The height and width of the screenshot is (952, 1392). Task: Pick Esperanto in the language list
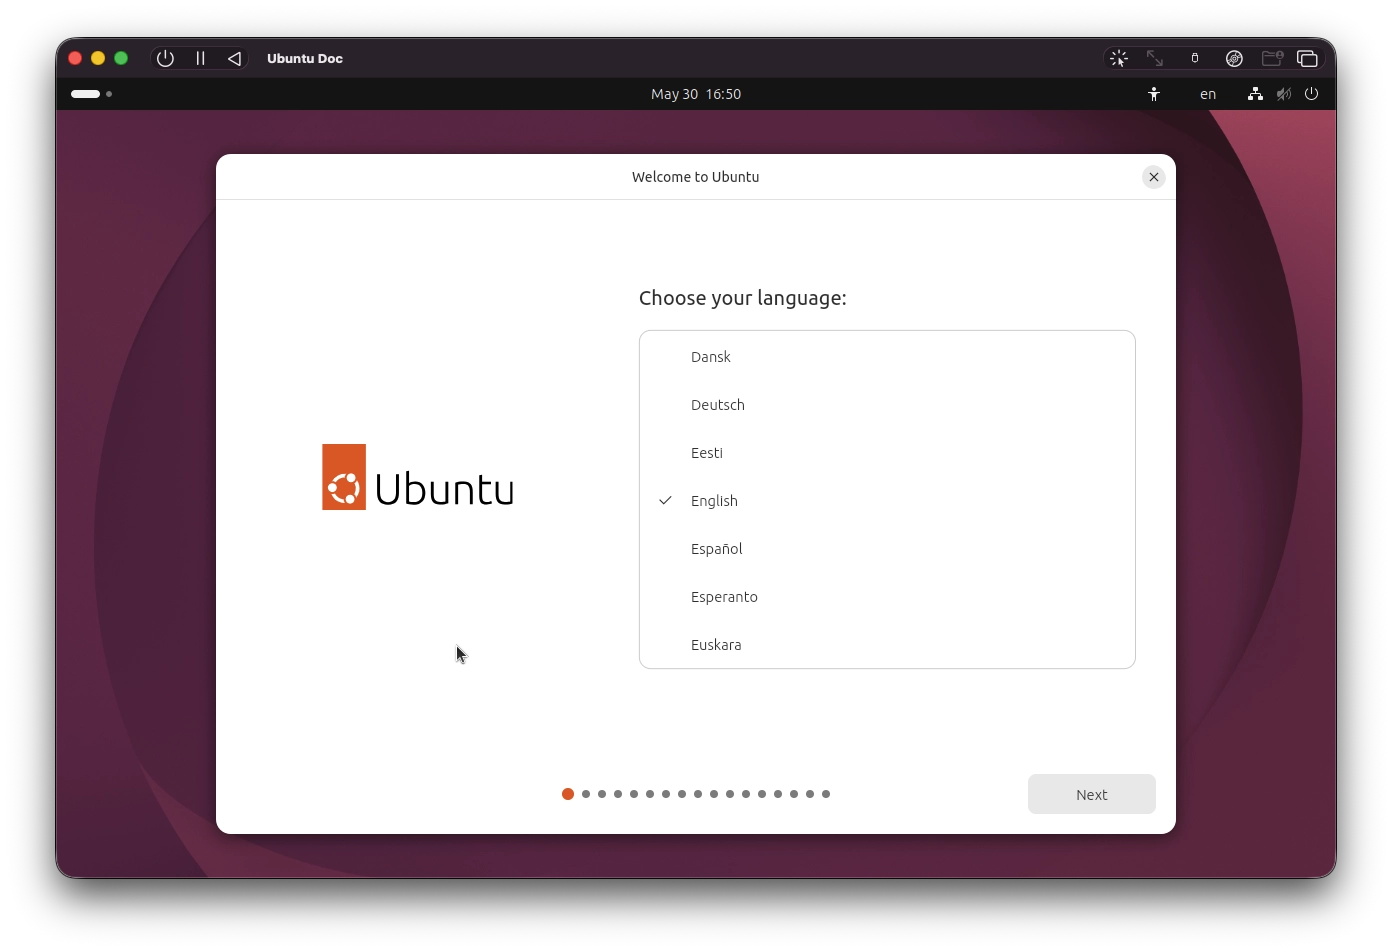887,597
